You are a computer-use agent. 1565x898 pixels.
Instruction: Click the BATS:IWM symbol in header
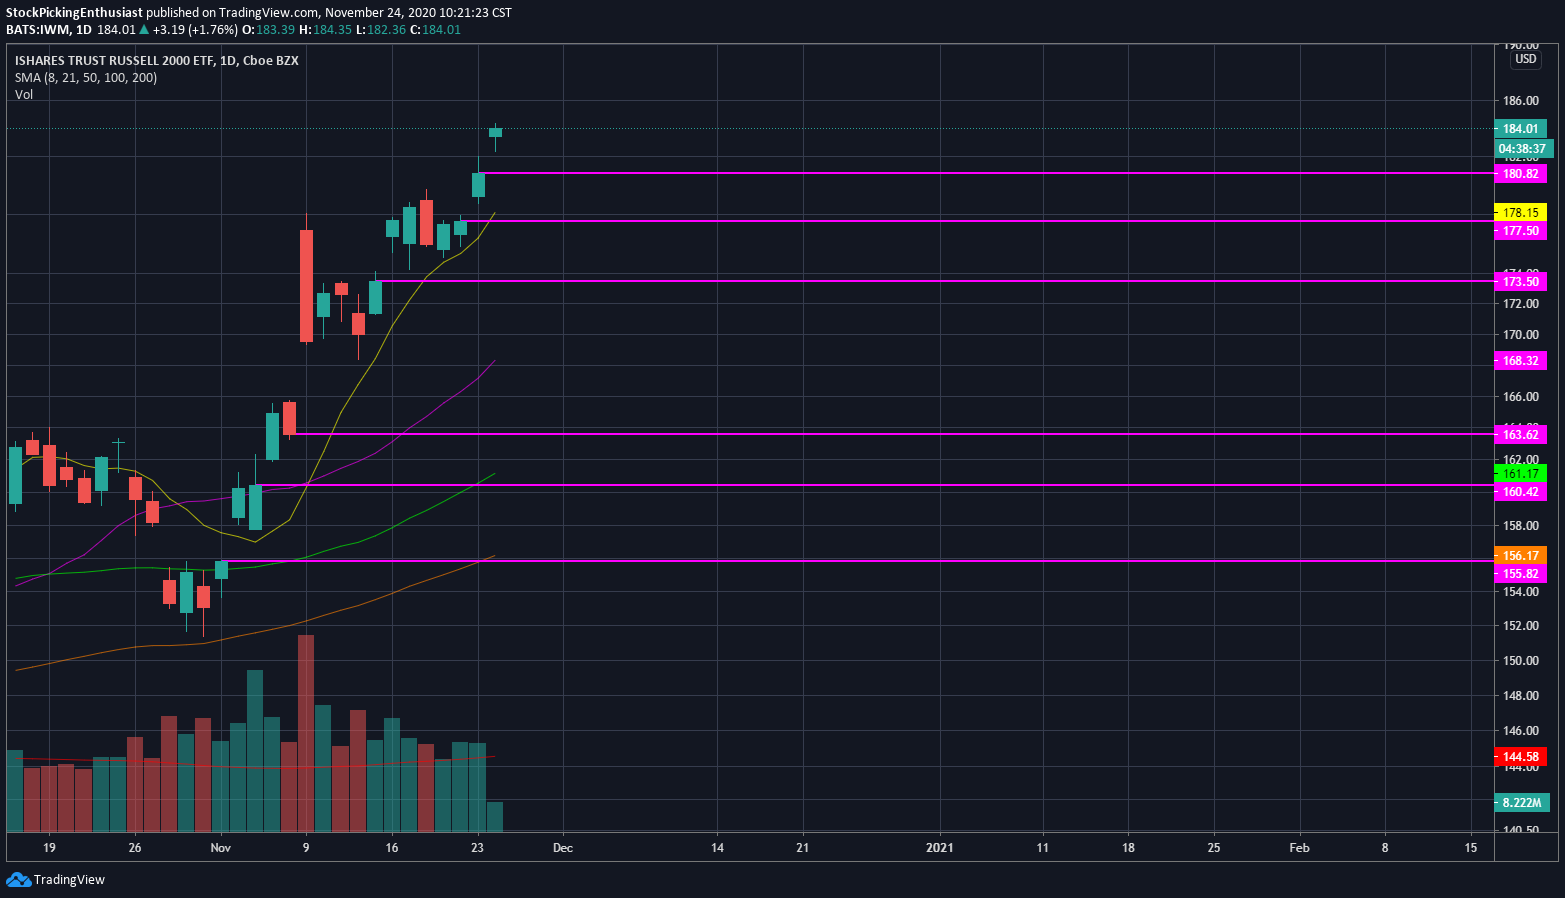(x=37, y=30)
